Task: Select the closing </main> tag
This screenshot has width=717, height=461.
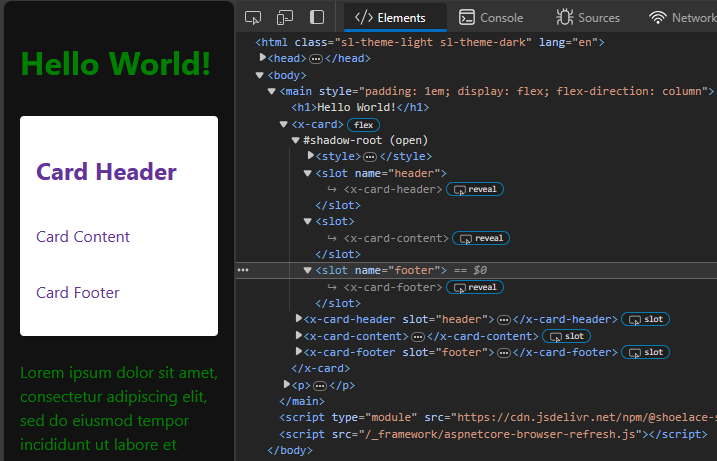Action: [x=302, y=402]
